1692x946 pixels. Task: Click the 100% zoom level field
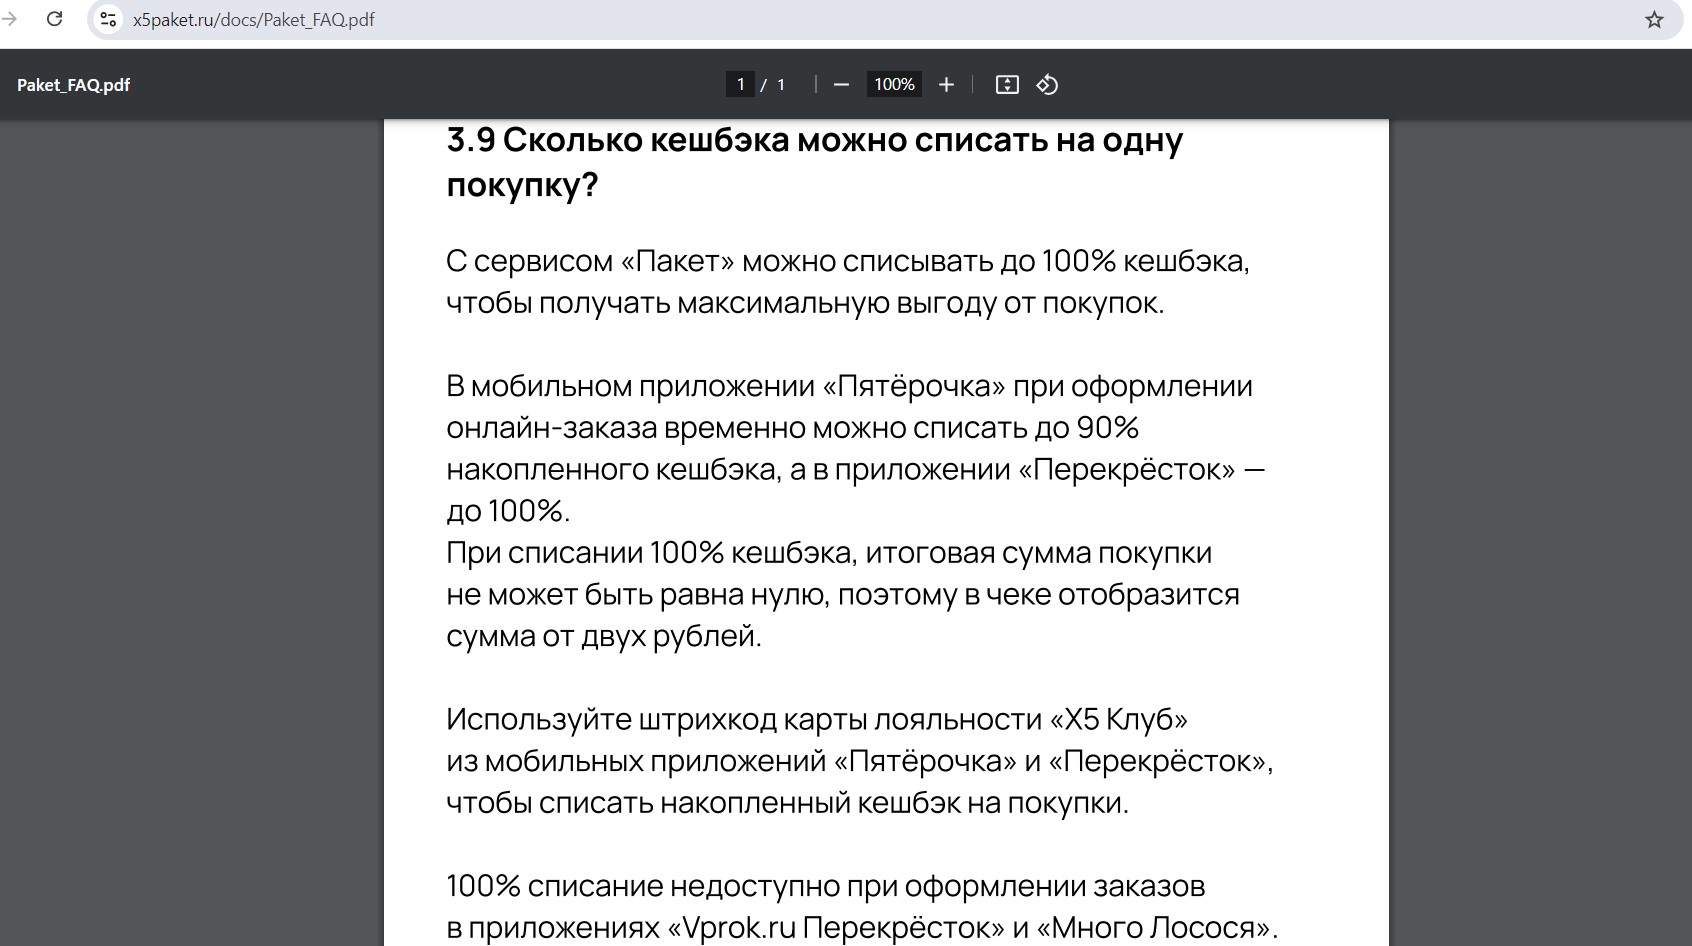click(894, 85)
